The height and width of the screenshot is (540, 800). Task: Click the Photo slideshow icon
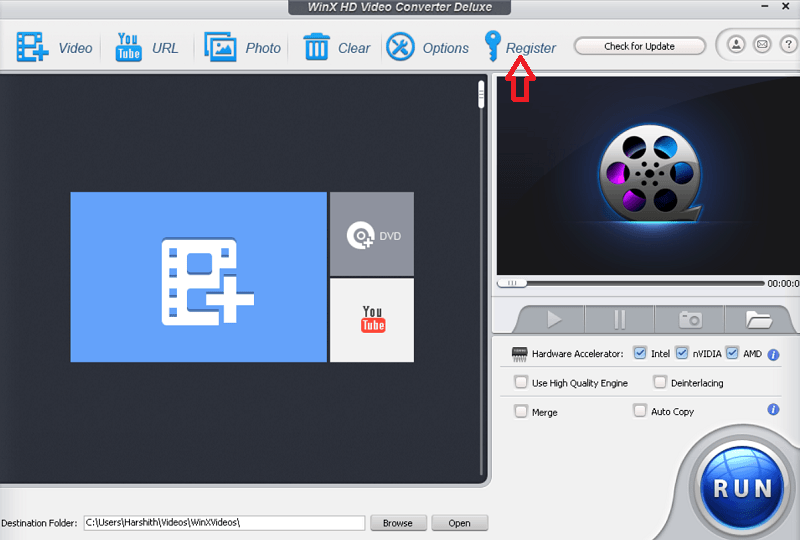[x=220, y=47]
